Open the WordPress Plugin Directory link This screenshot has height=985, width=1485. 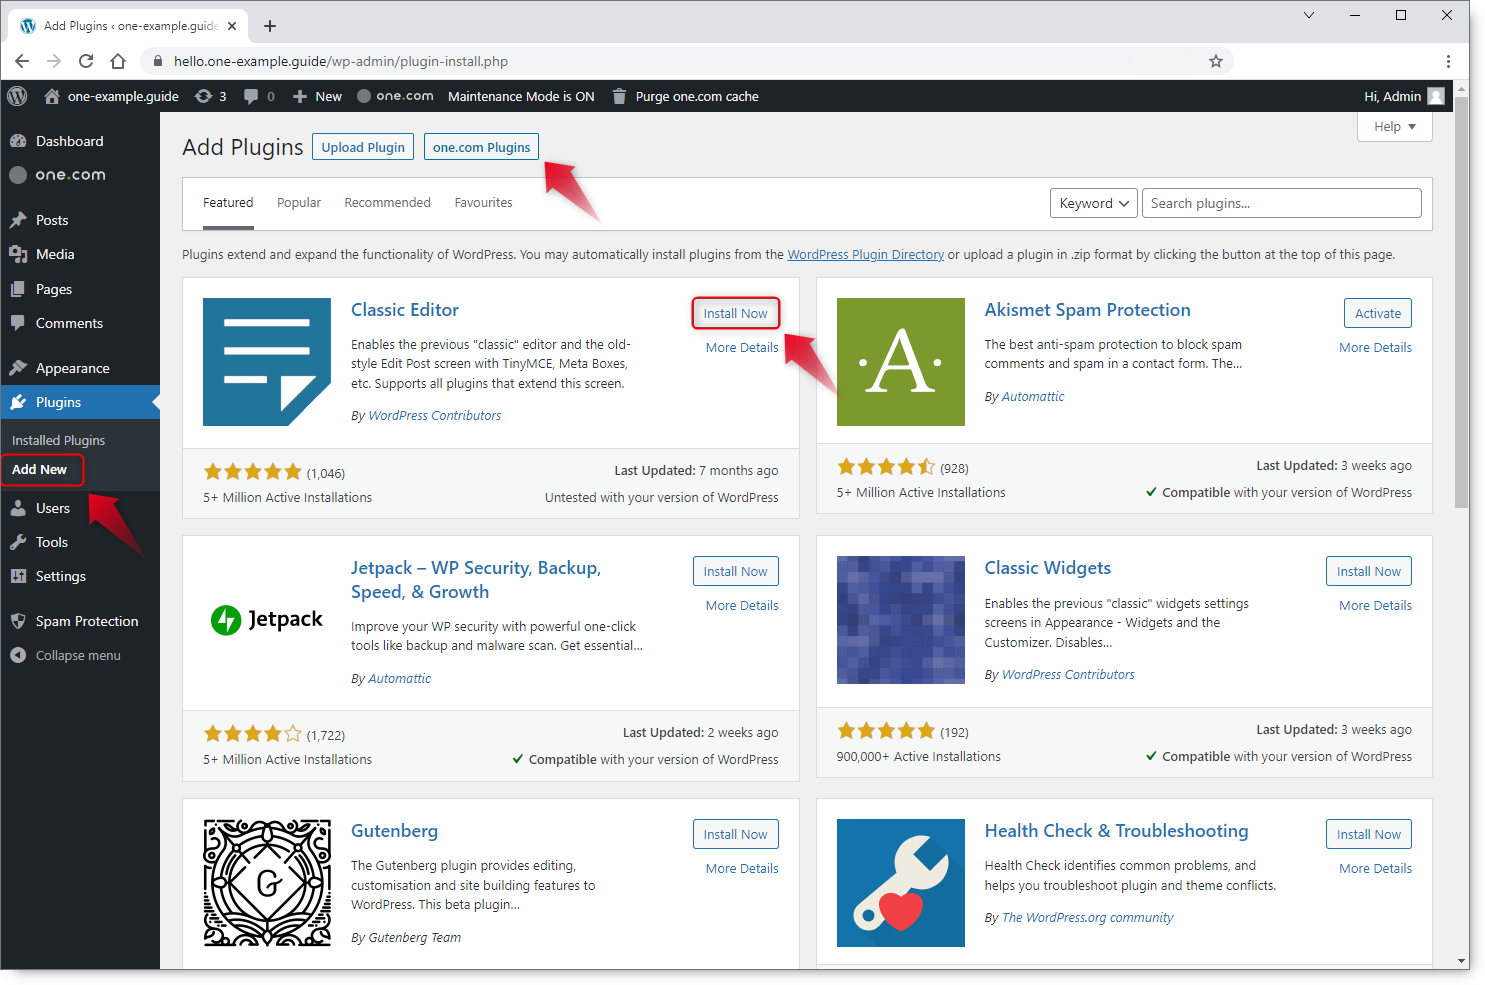[x=865, y=254]
